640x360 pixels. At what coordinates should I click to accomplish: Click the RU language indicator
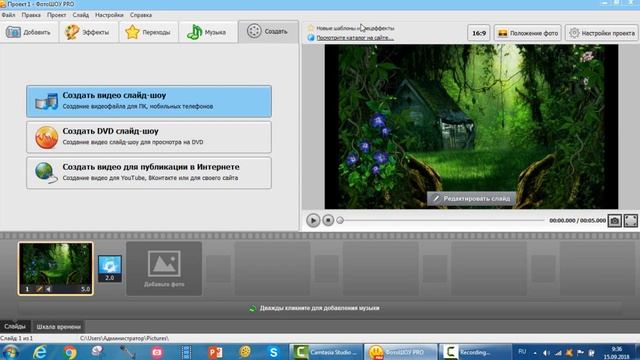click(522, 351)
